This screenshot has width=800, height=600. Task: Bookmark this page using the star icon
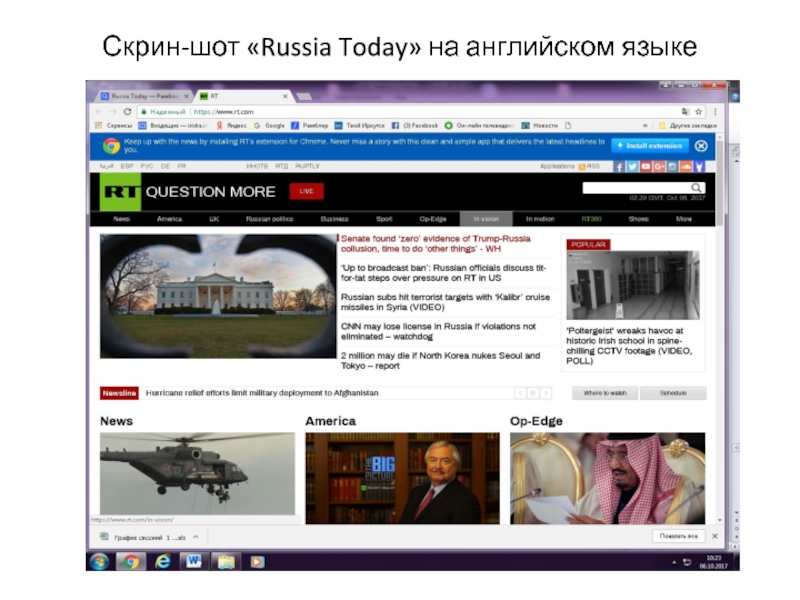(698, 112)
